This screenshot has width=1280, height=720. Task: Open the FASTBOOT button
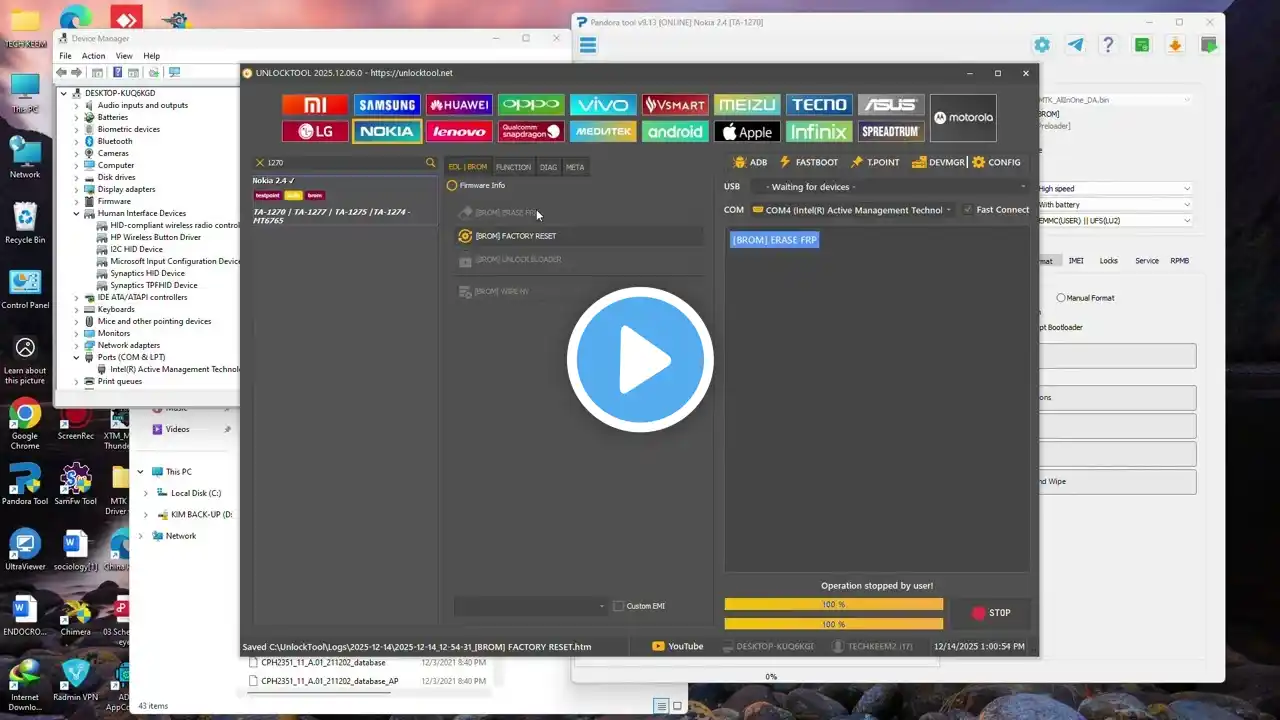808,162
